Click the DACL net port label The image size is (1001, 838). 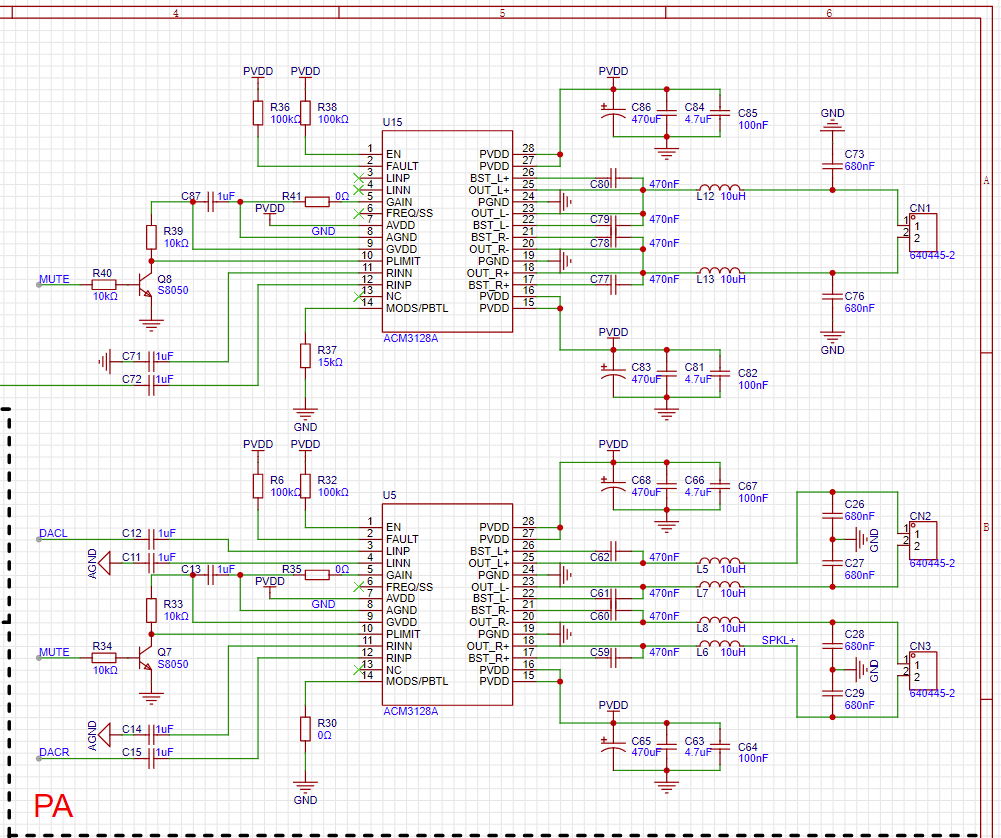pos(53,533)
